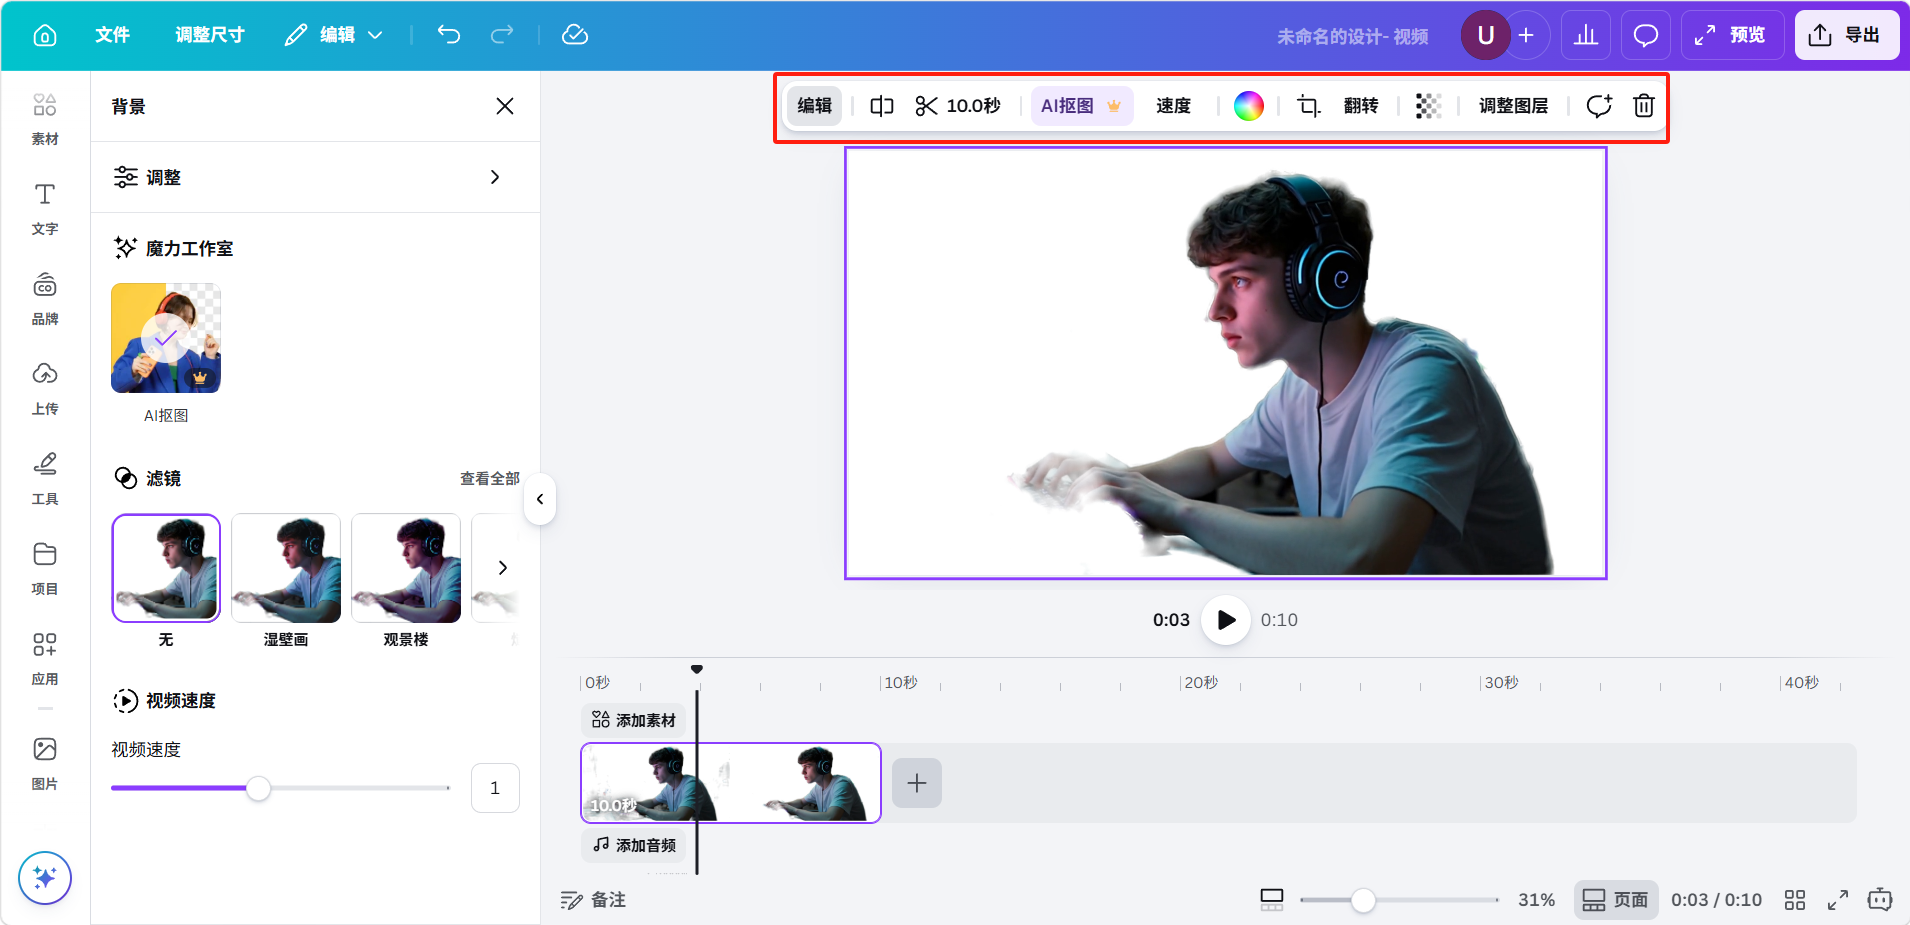Screen dimensions: 1910x925
Task: Open the crop tool icon
Action: (x=1308, y=106)
